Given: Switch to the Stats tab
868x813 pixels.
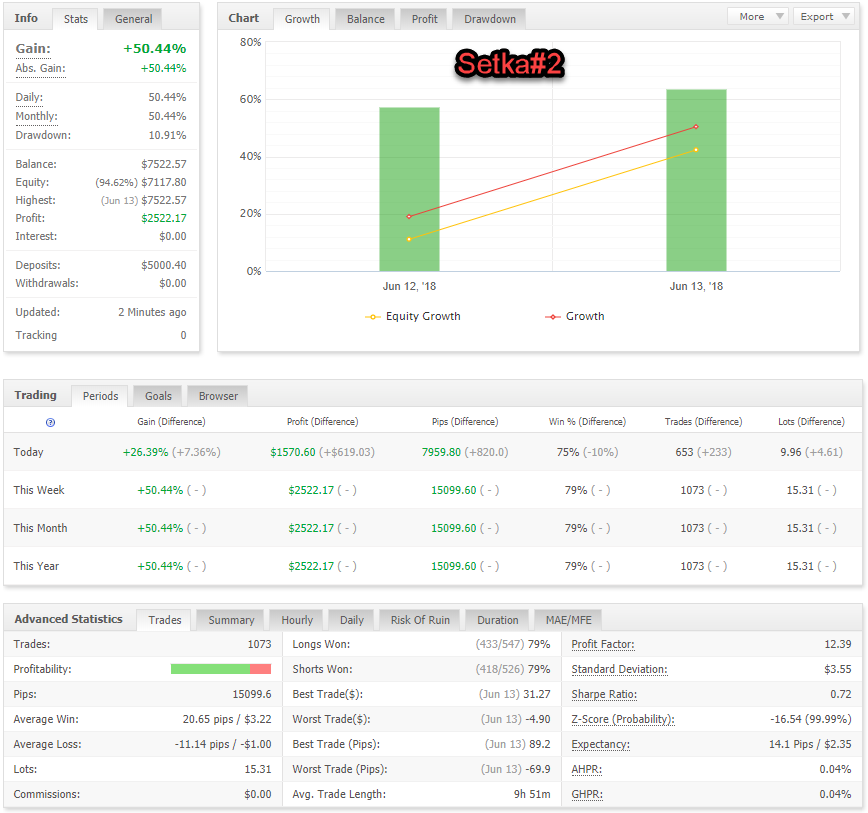Looking at the screenshot, I should pyautogui.click(x=75, y=19).
